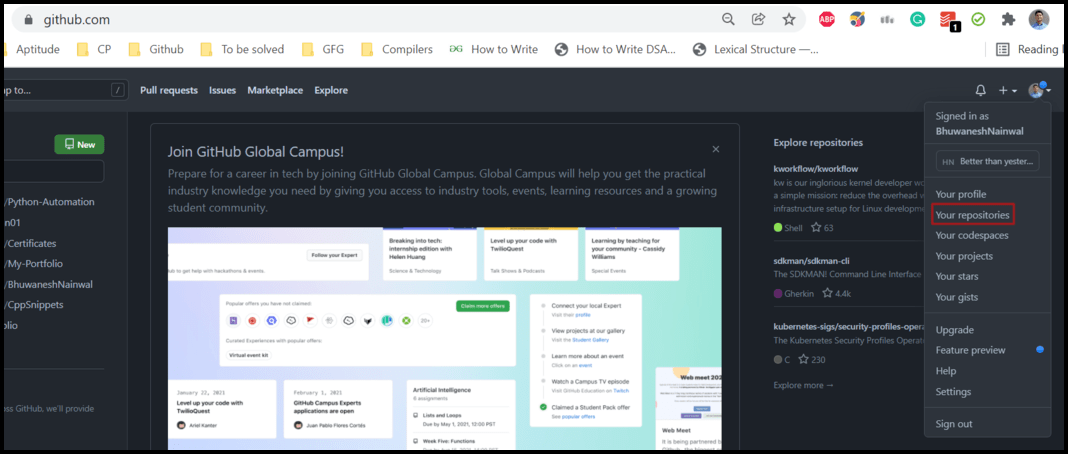Viewport: 1068px width, 454px height.
Task: Click Explore more link
Action: click(x=803, y=385)
